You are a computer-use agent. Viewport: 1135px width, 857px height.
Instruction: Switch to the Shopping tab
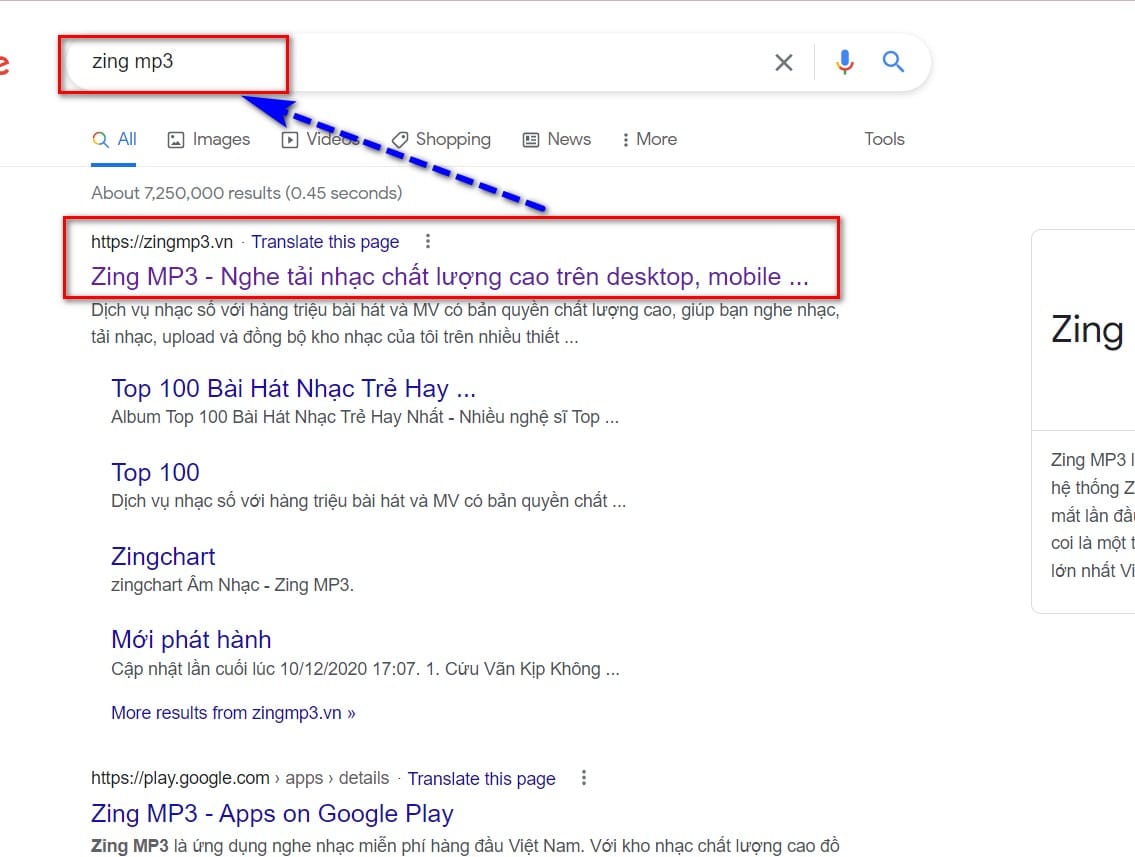441,139
